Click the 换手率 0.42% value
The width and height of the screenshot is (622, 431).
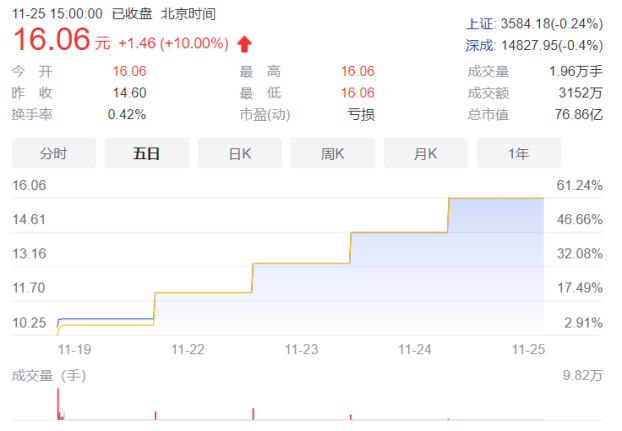(x=127, y=115)
